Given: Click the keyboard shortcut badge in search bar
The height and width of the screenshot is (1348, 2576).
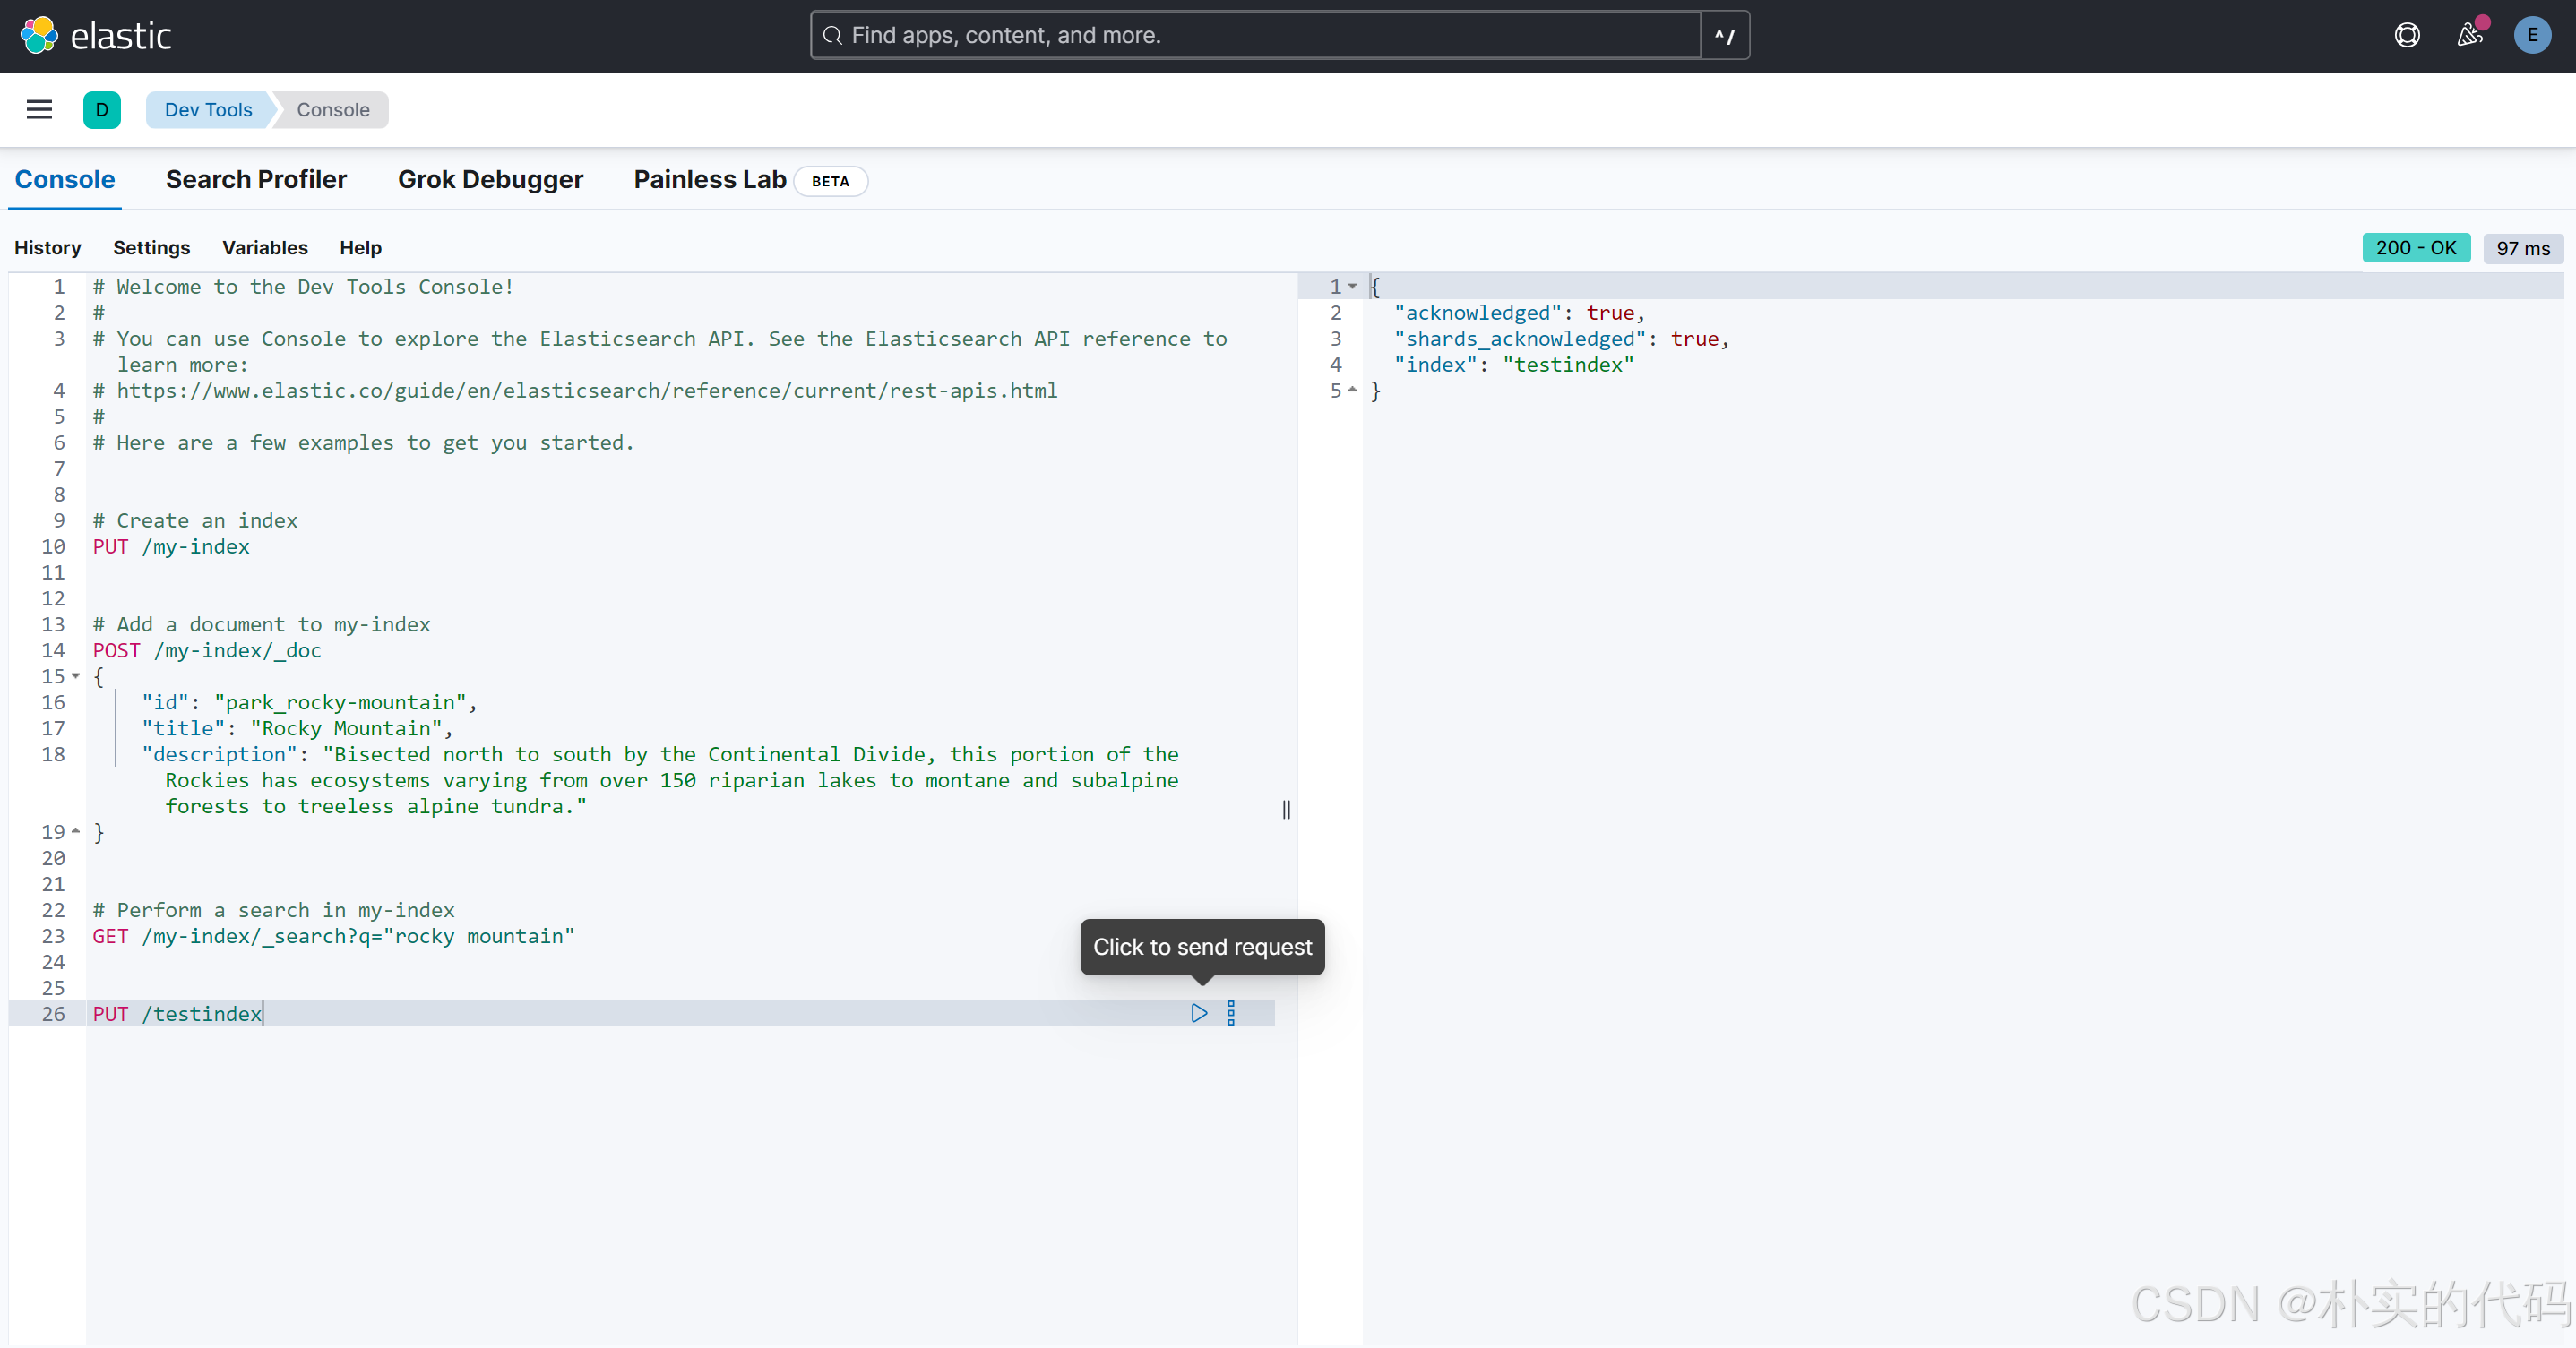Looking at the screenshot, I should point(1725,36).
